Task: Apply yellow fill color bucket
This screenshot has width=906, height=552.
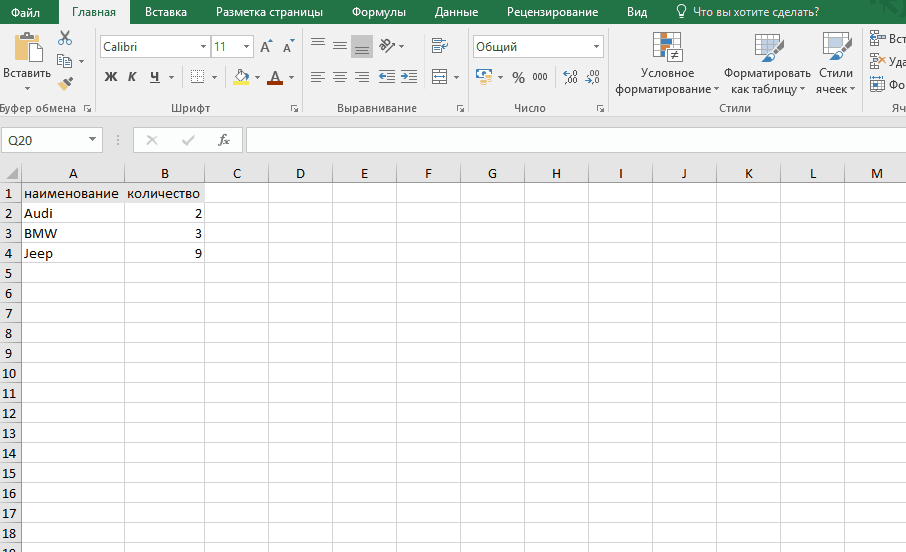Action: point(241,77)
